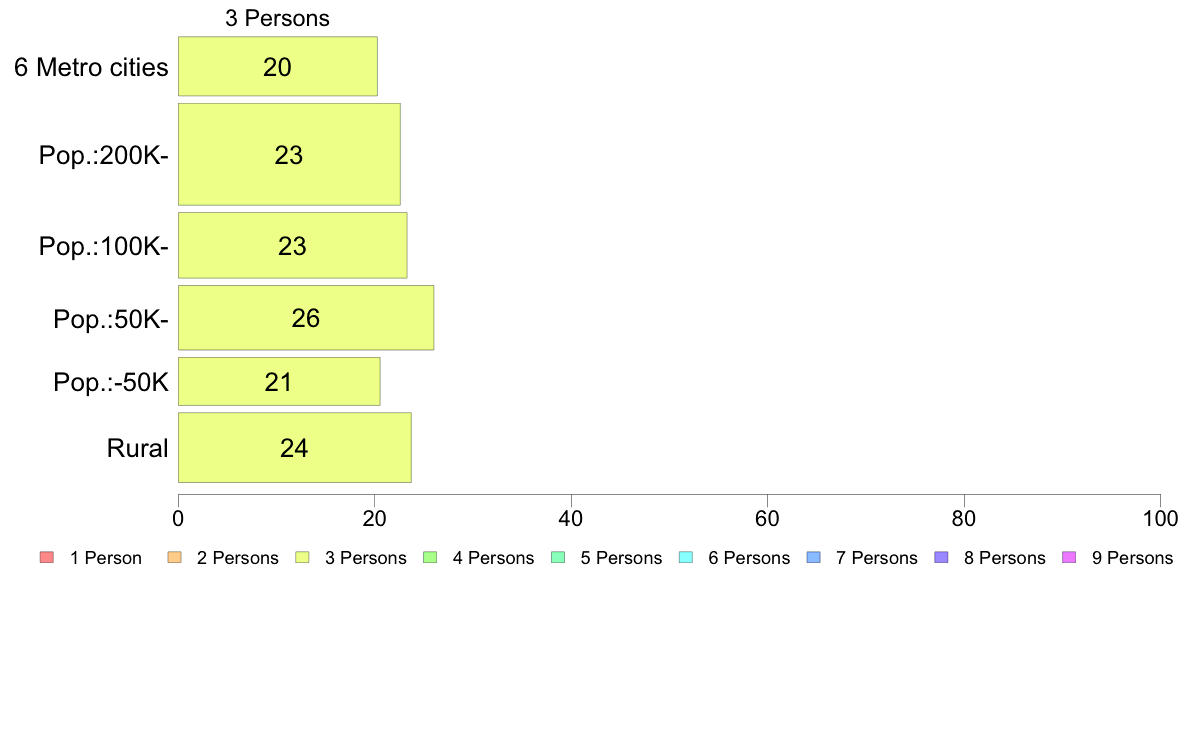Image resolution: width=1188 pixels, height=736 pixels.
Task: Select the 9 Persons magenta legend swatch
Action: pyautogui.click(x=1068, y=558)
